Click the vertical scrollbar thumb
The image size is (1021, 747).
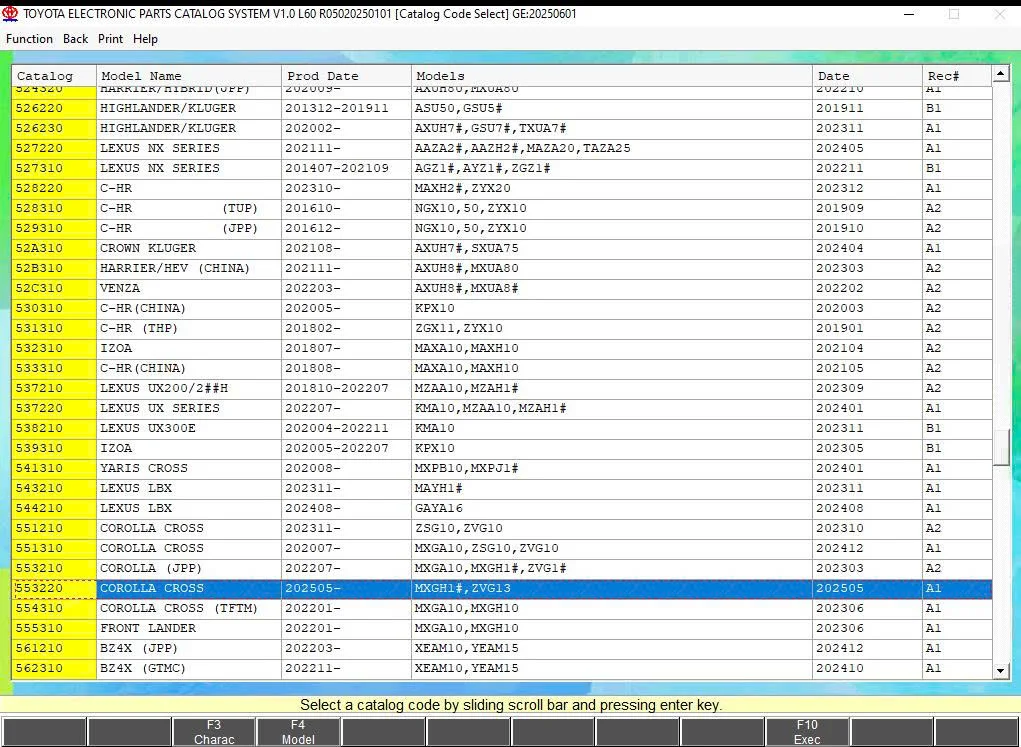(x=1001, y=447)
